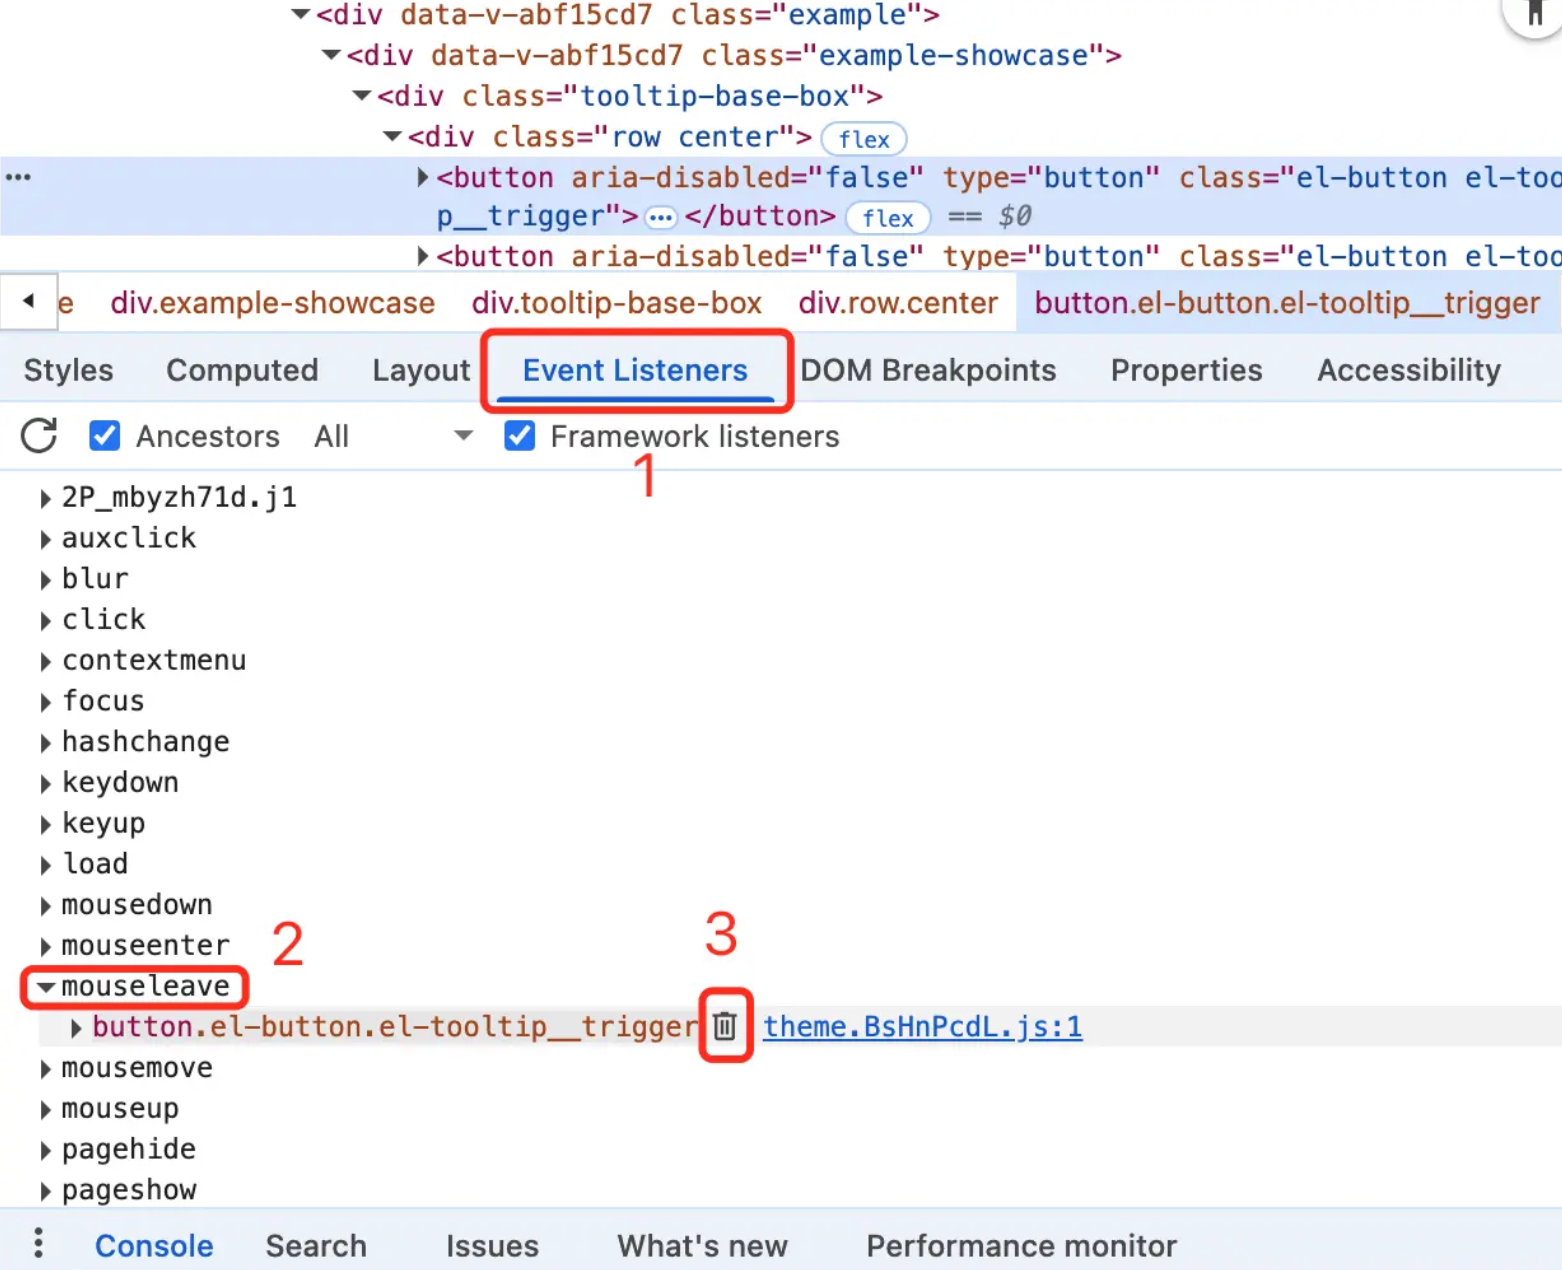1562x1270 pixels.
Task: Open the DOM Breakpoints tab
Action: pos(928,371)
